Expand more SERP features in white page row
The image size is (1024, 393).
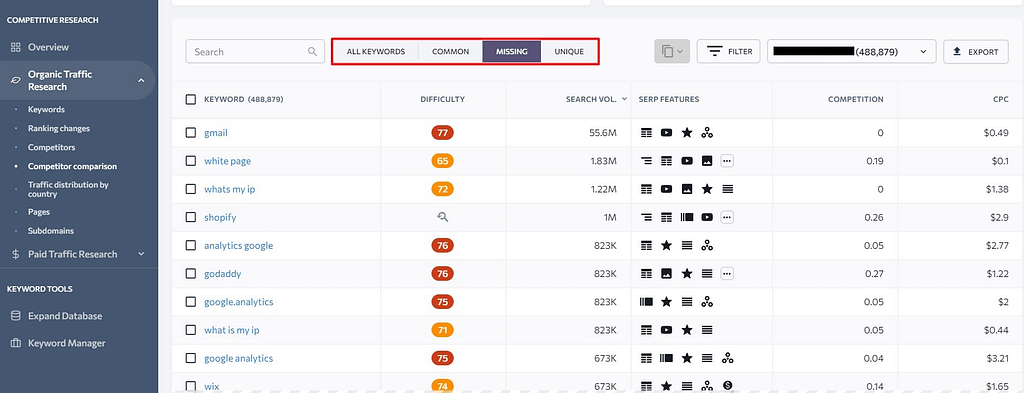(727, 161)
